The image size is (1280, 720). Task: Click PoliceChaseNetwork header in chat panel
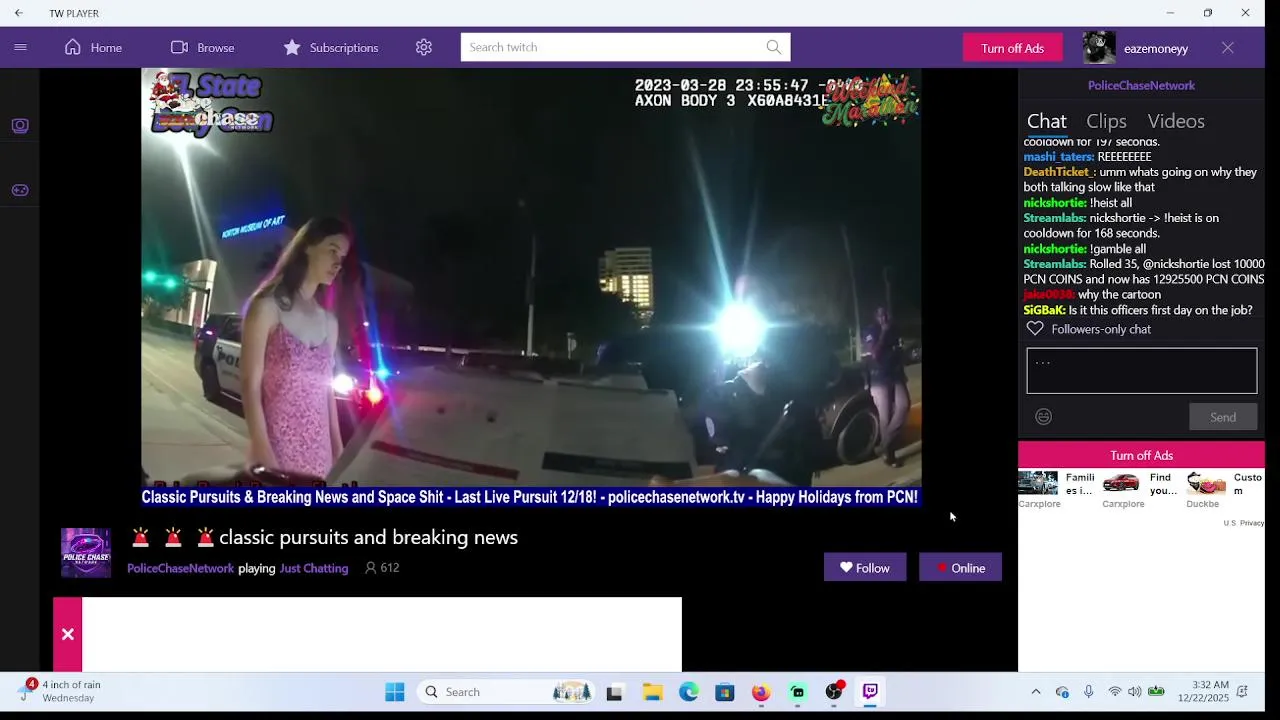point(1141,85)
